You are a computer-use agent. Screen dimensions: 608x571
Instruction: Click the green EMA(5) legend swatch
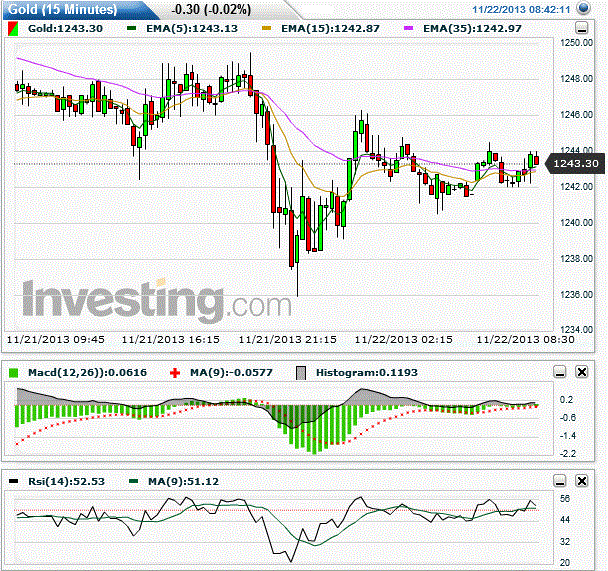pyautogui.click(x=132, y=28)
